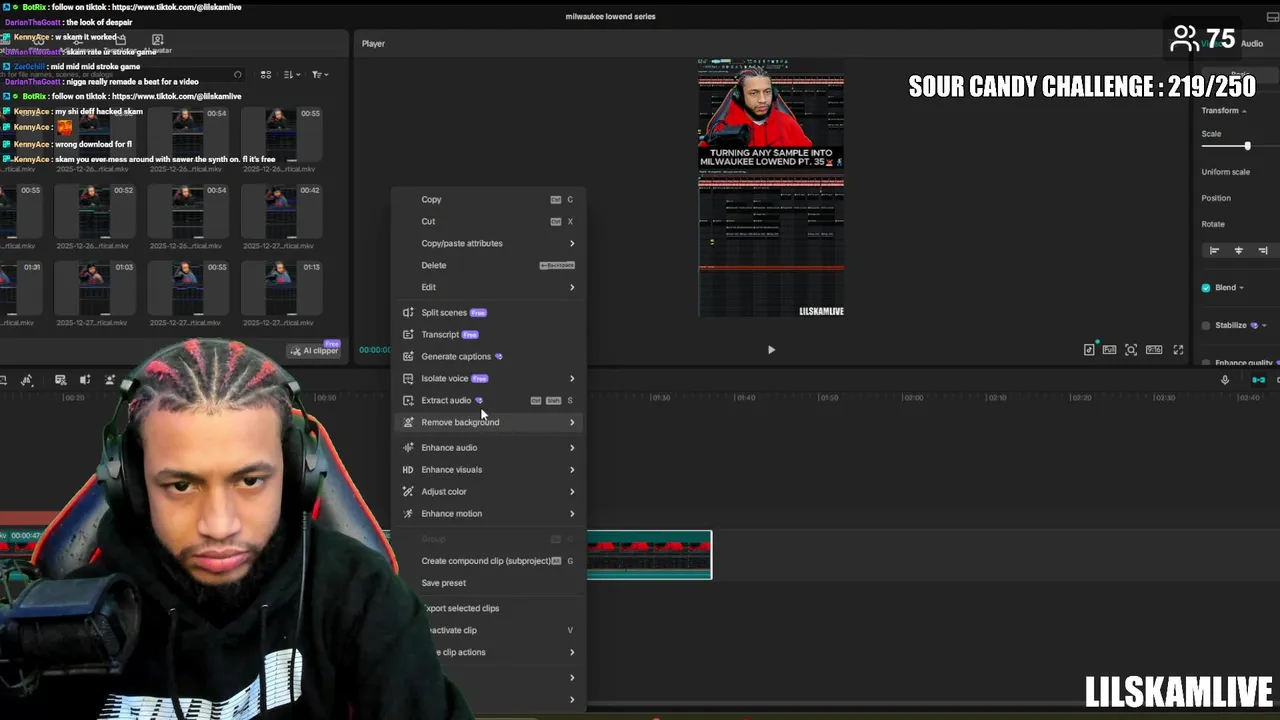Image resolution: width=1280 pixels, height=720 pixels.
Task: Click the Generate captions icon
Action: click(x=408, y=357)
